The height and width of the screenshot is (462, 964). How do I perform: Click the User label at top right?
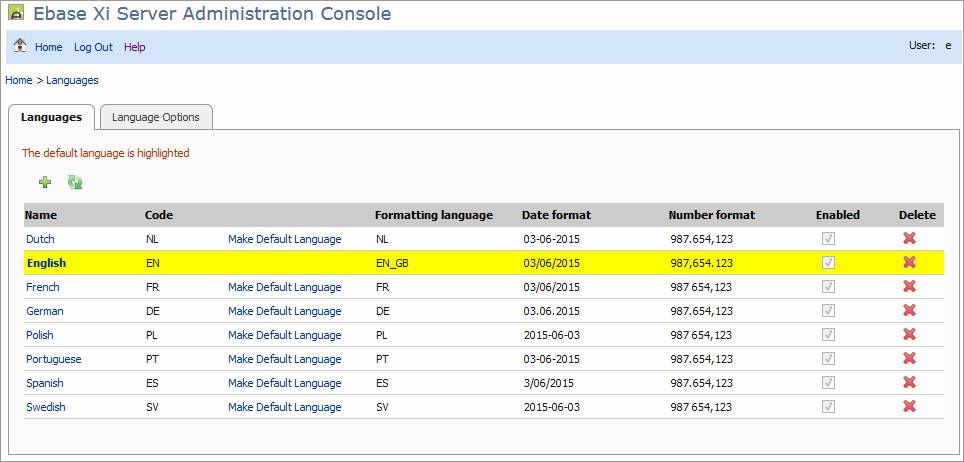pos(922,45)
